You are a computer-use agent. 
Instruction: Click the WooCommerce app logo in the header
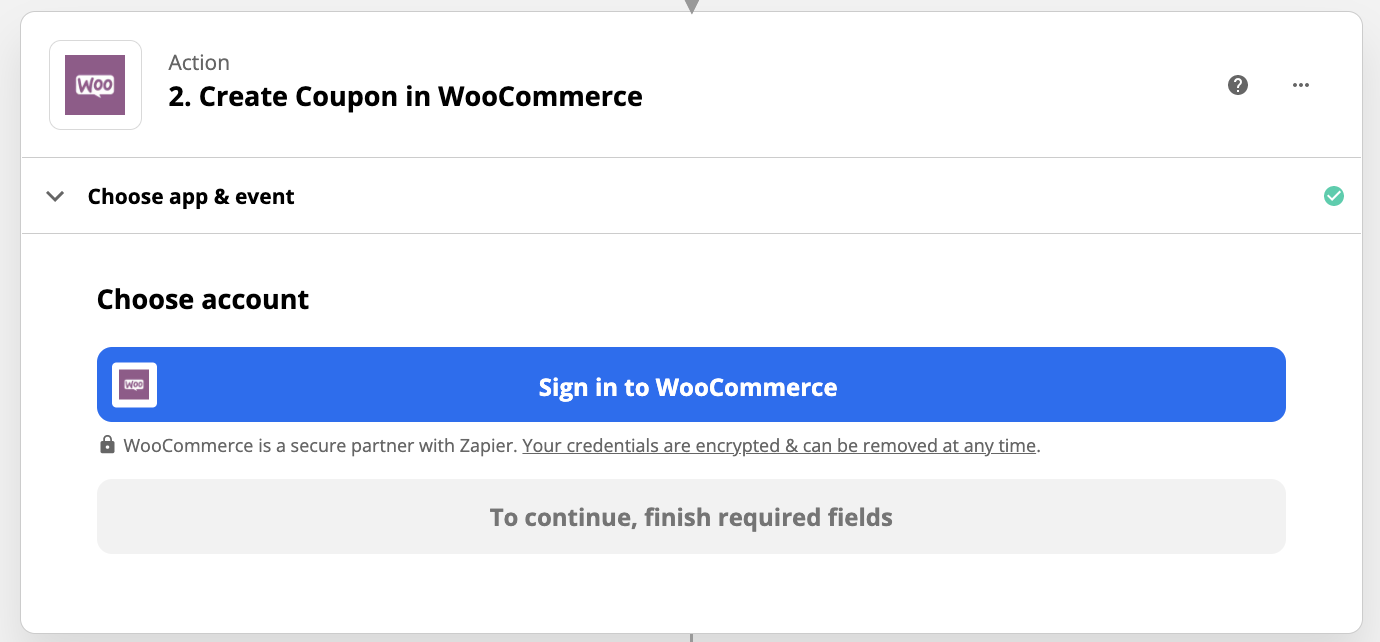tap(95, 85)
